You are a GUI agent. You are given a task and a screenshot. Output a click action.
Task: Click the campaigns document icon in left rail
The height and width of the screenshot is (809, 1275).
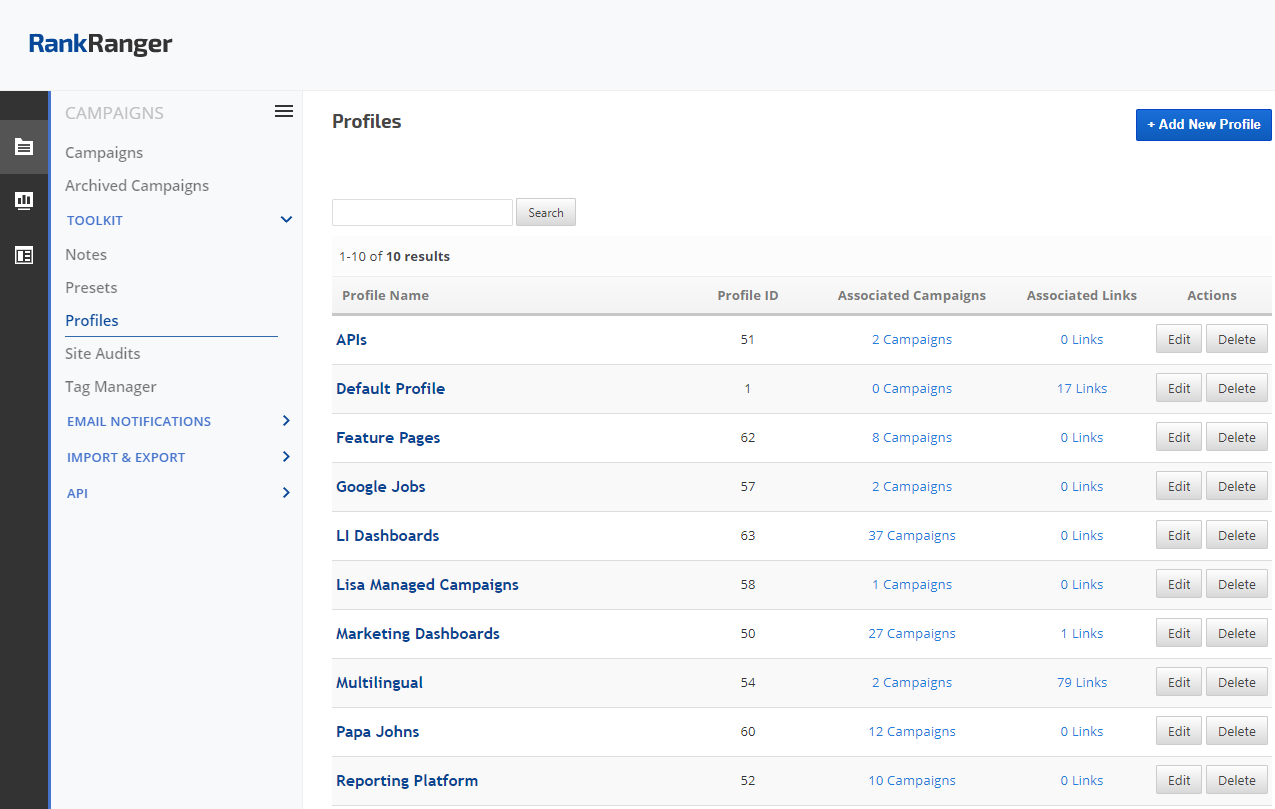click(24, 147)
